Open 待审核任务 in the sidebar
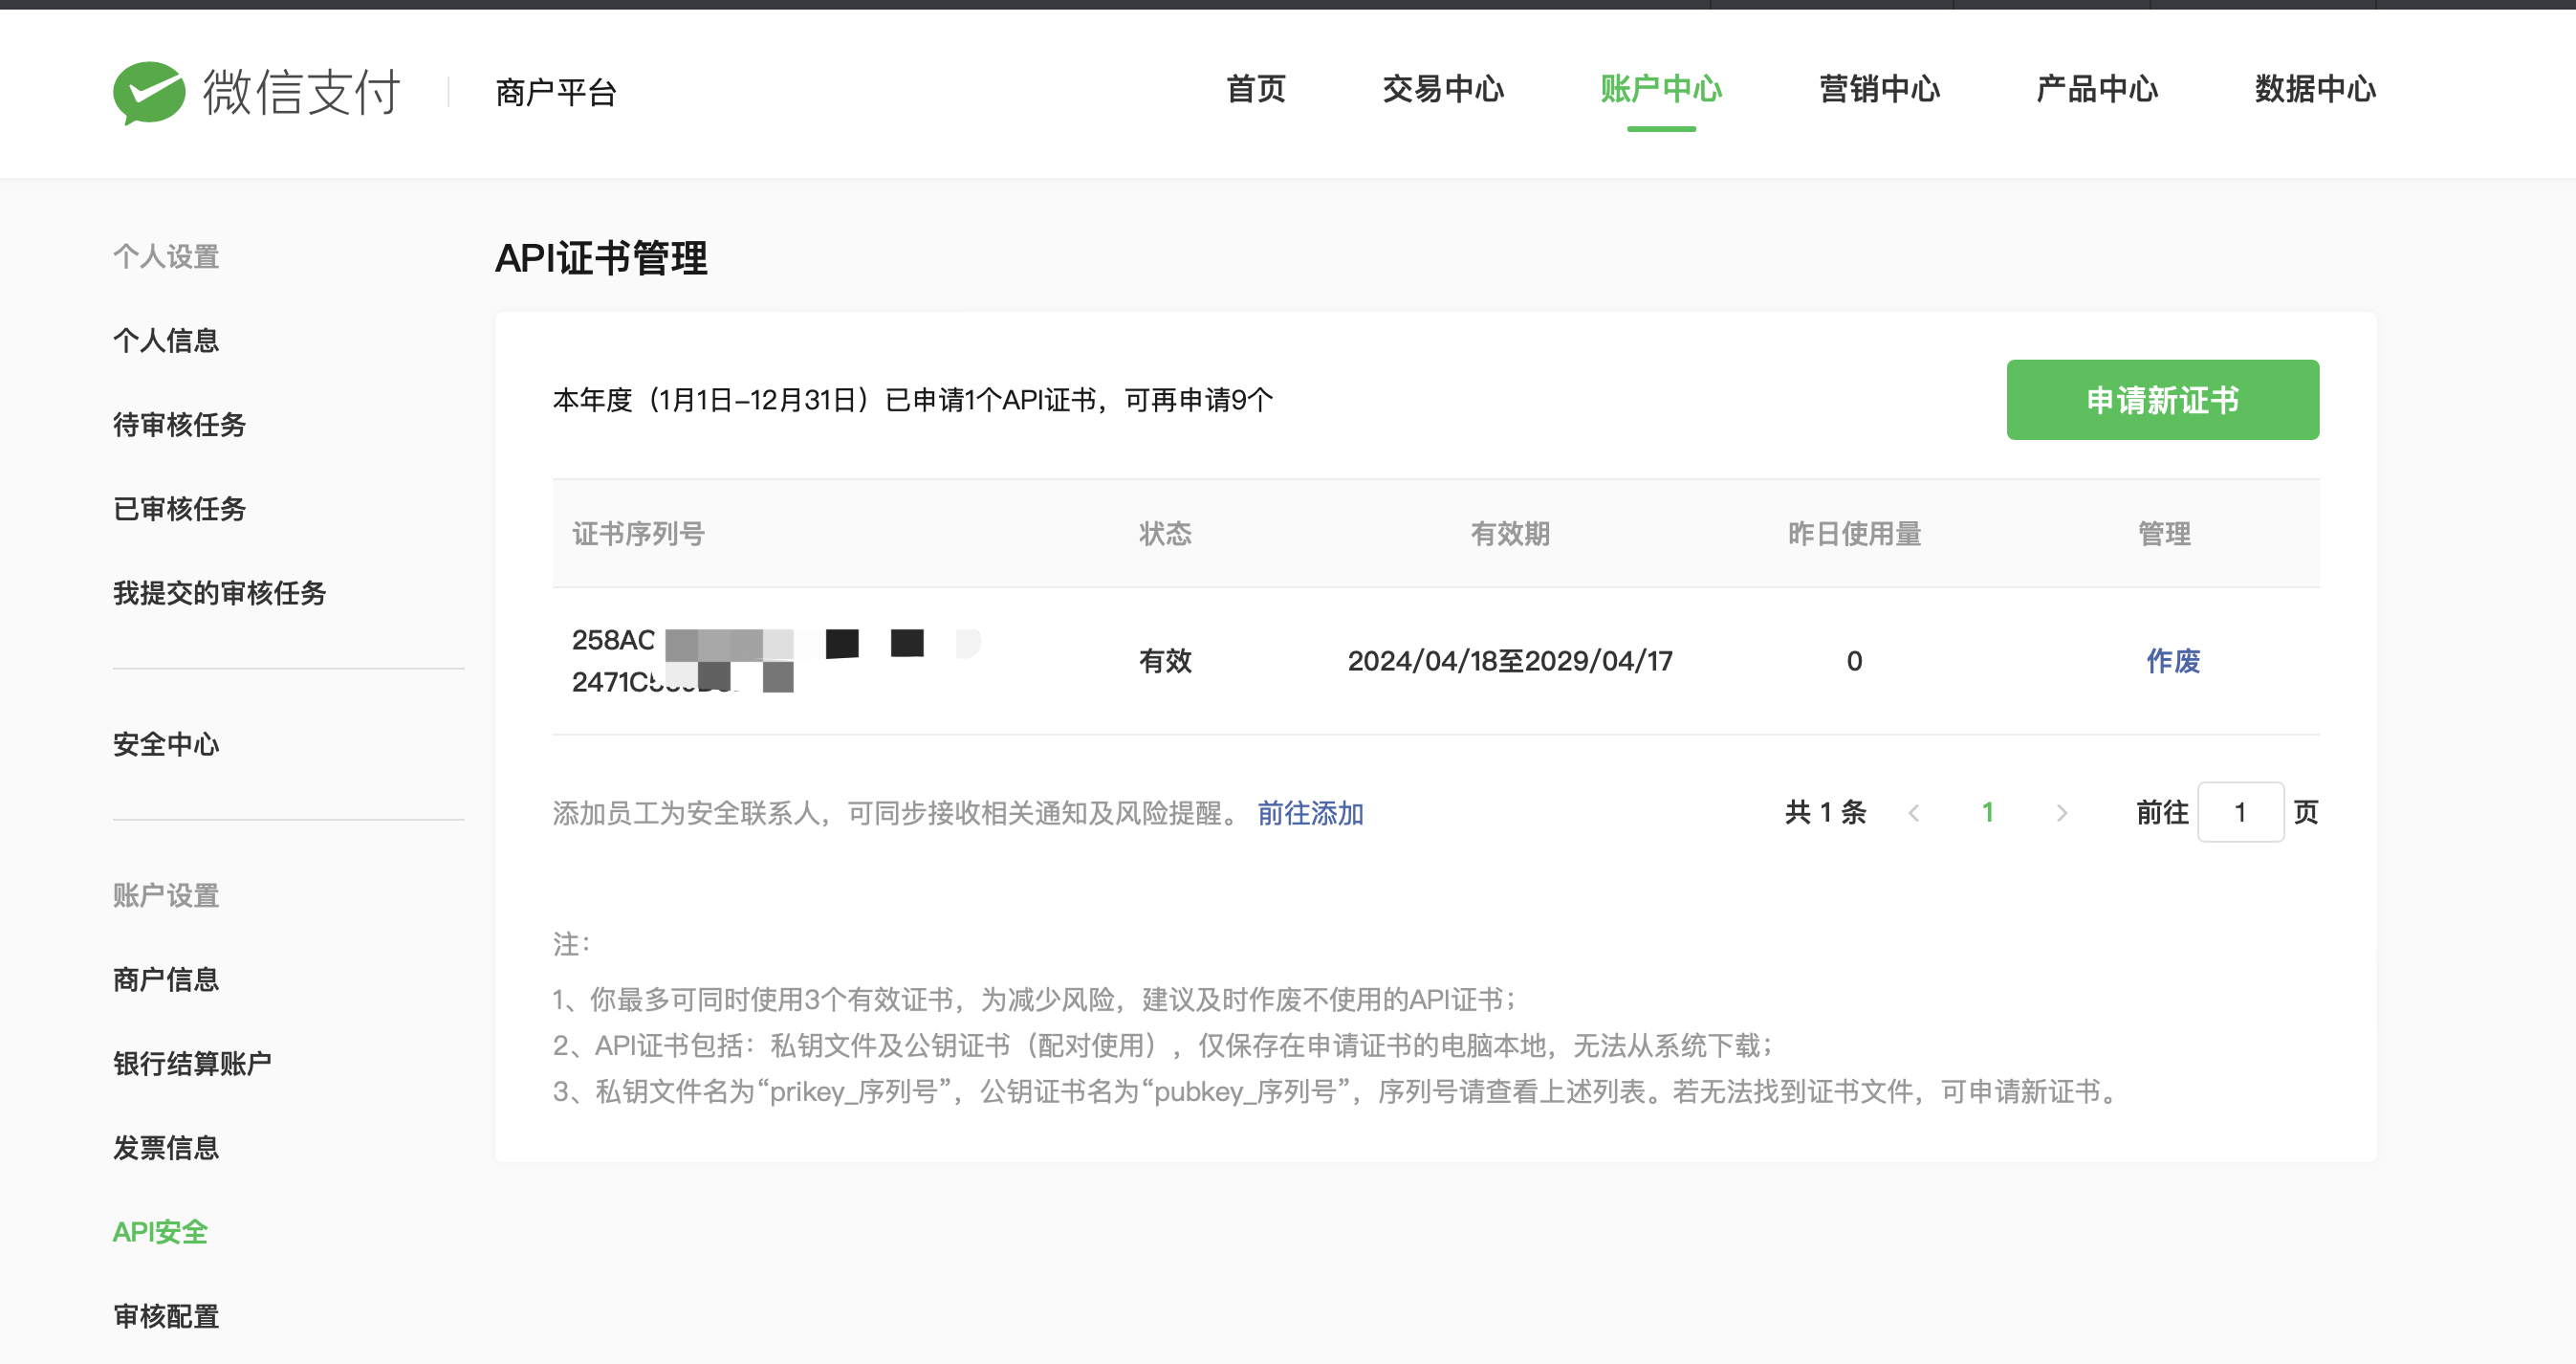 [179, 425]
